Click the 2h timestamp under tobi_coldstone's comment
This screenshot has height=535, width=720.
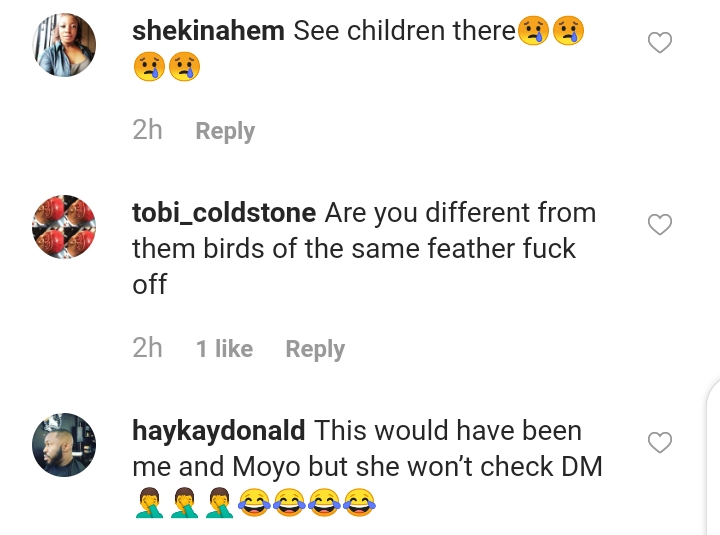(x=147, y=348)
